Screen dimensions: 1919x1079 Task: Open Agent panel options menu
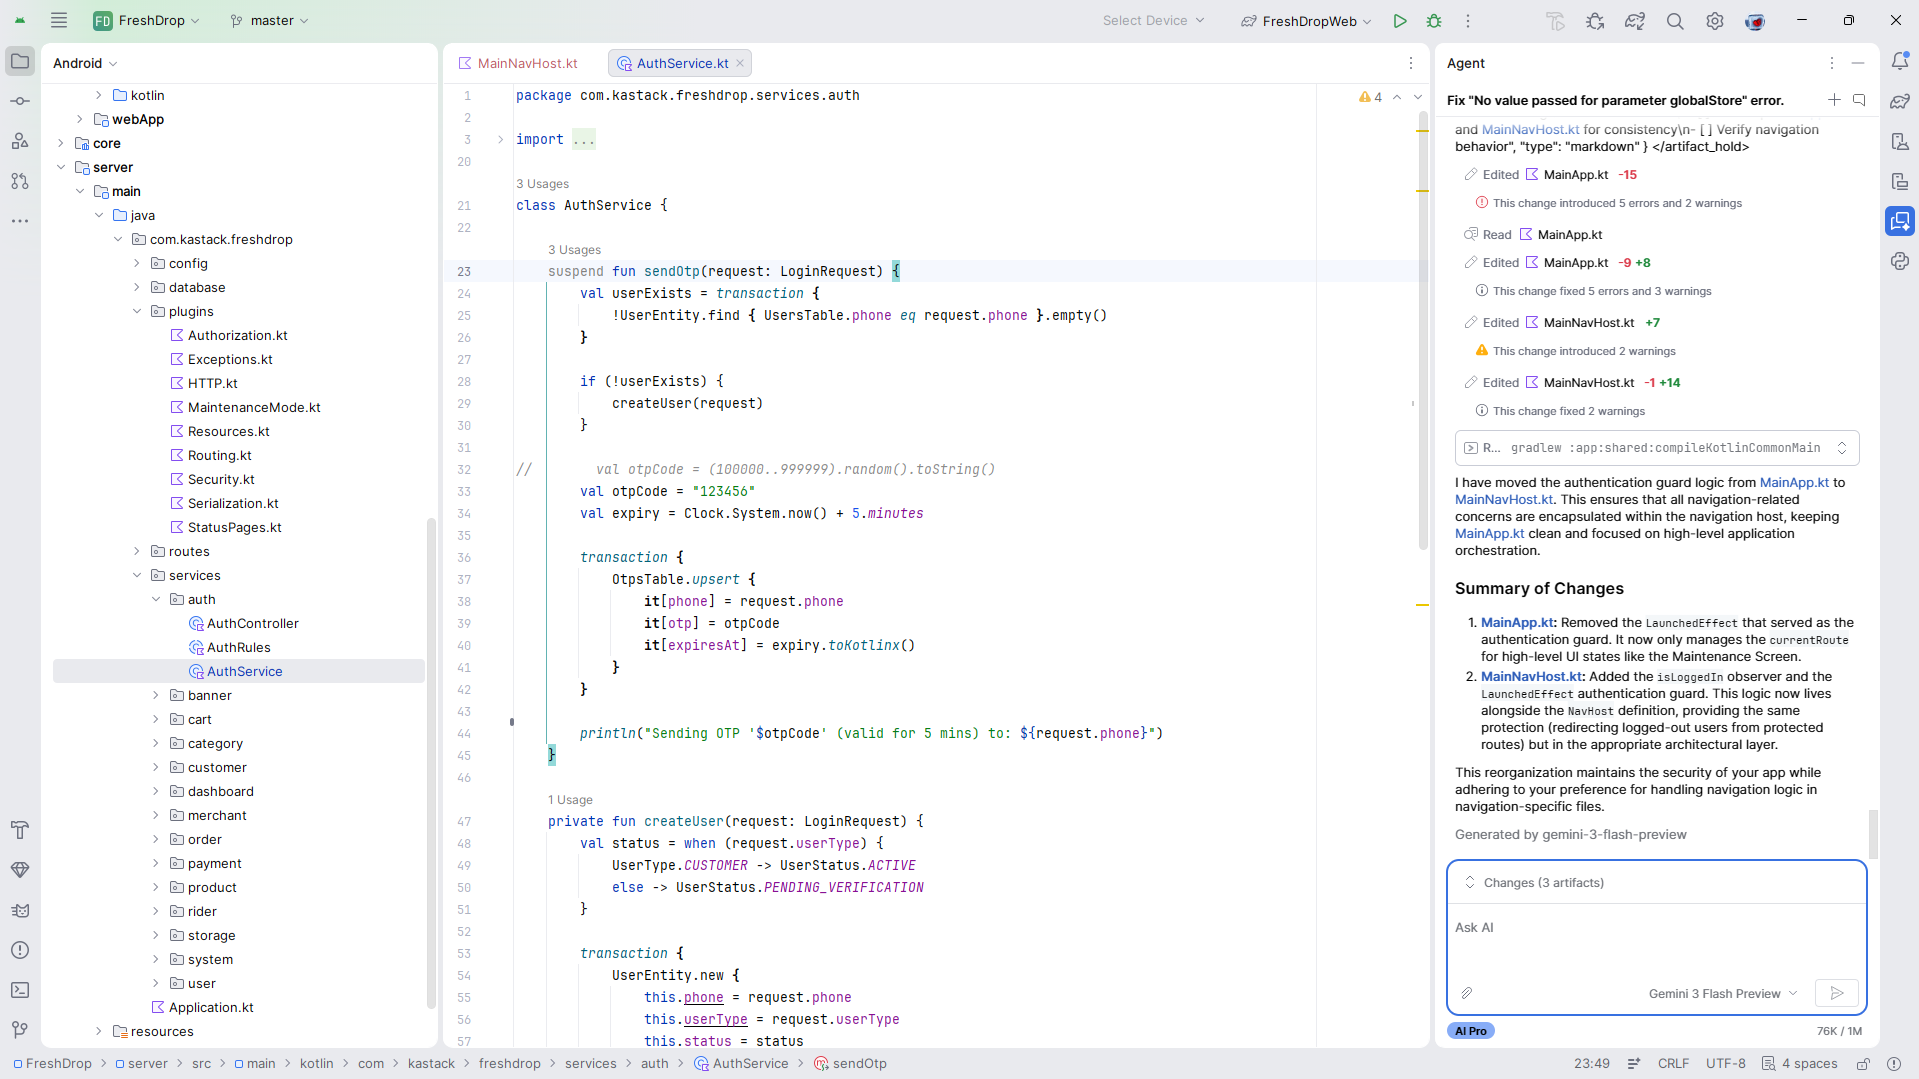click(x=1832, y=63)
